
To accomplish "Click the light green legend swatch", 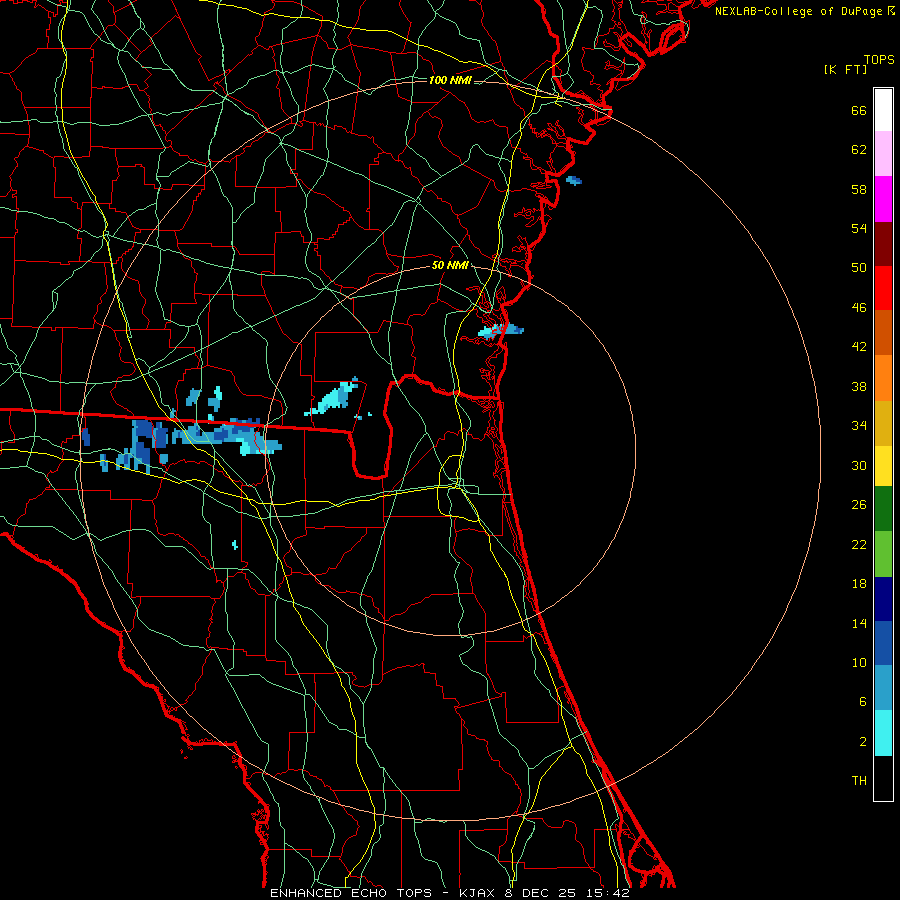I will pos(883,554).
